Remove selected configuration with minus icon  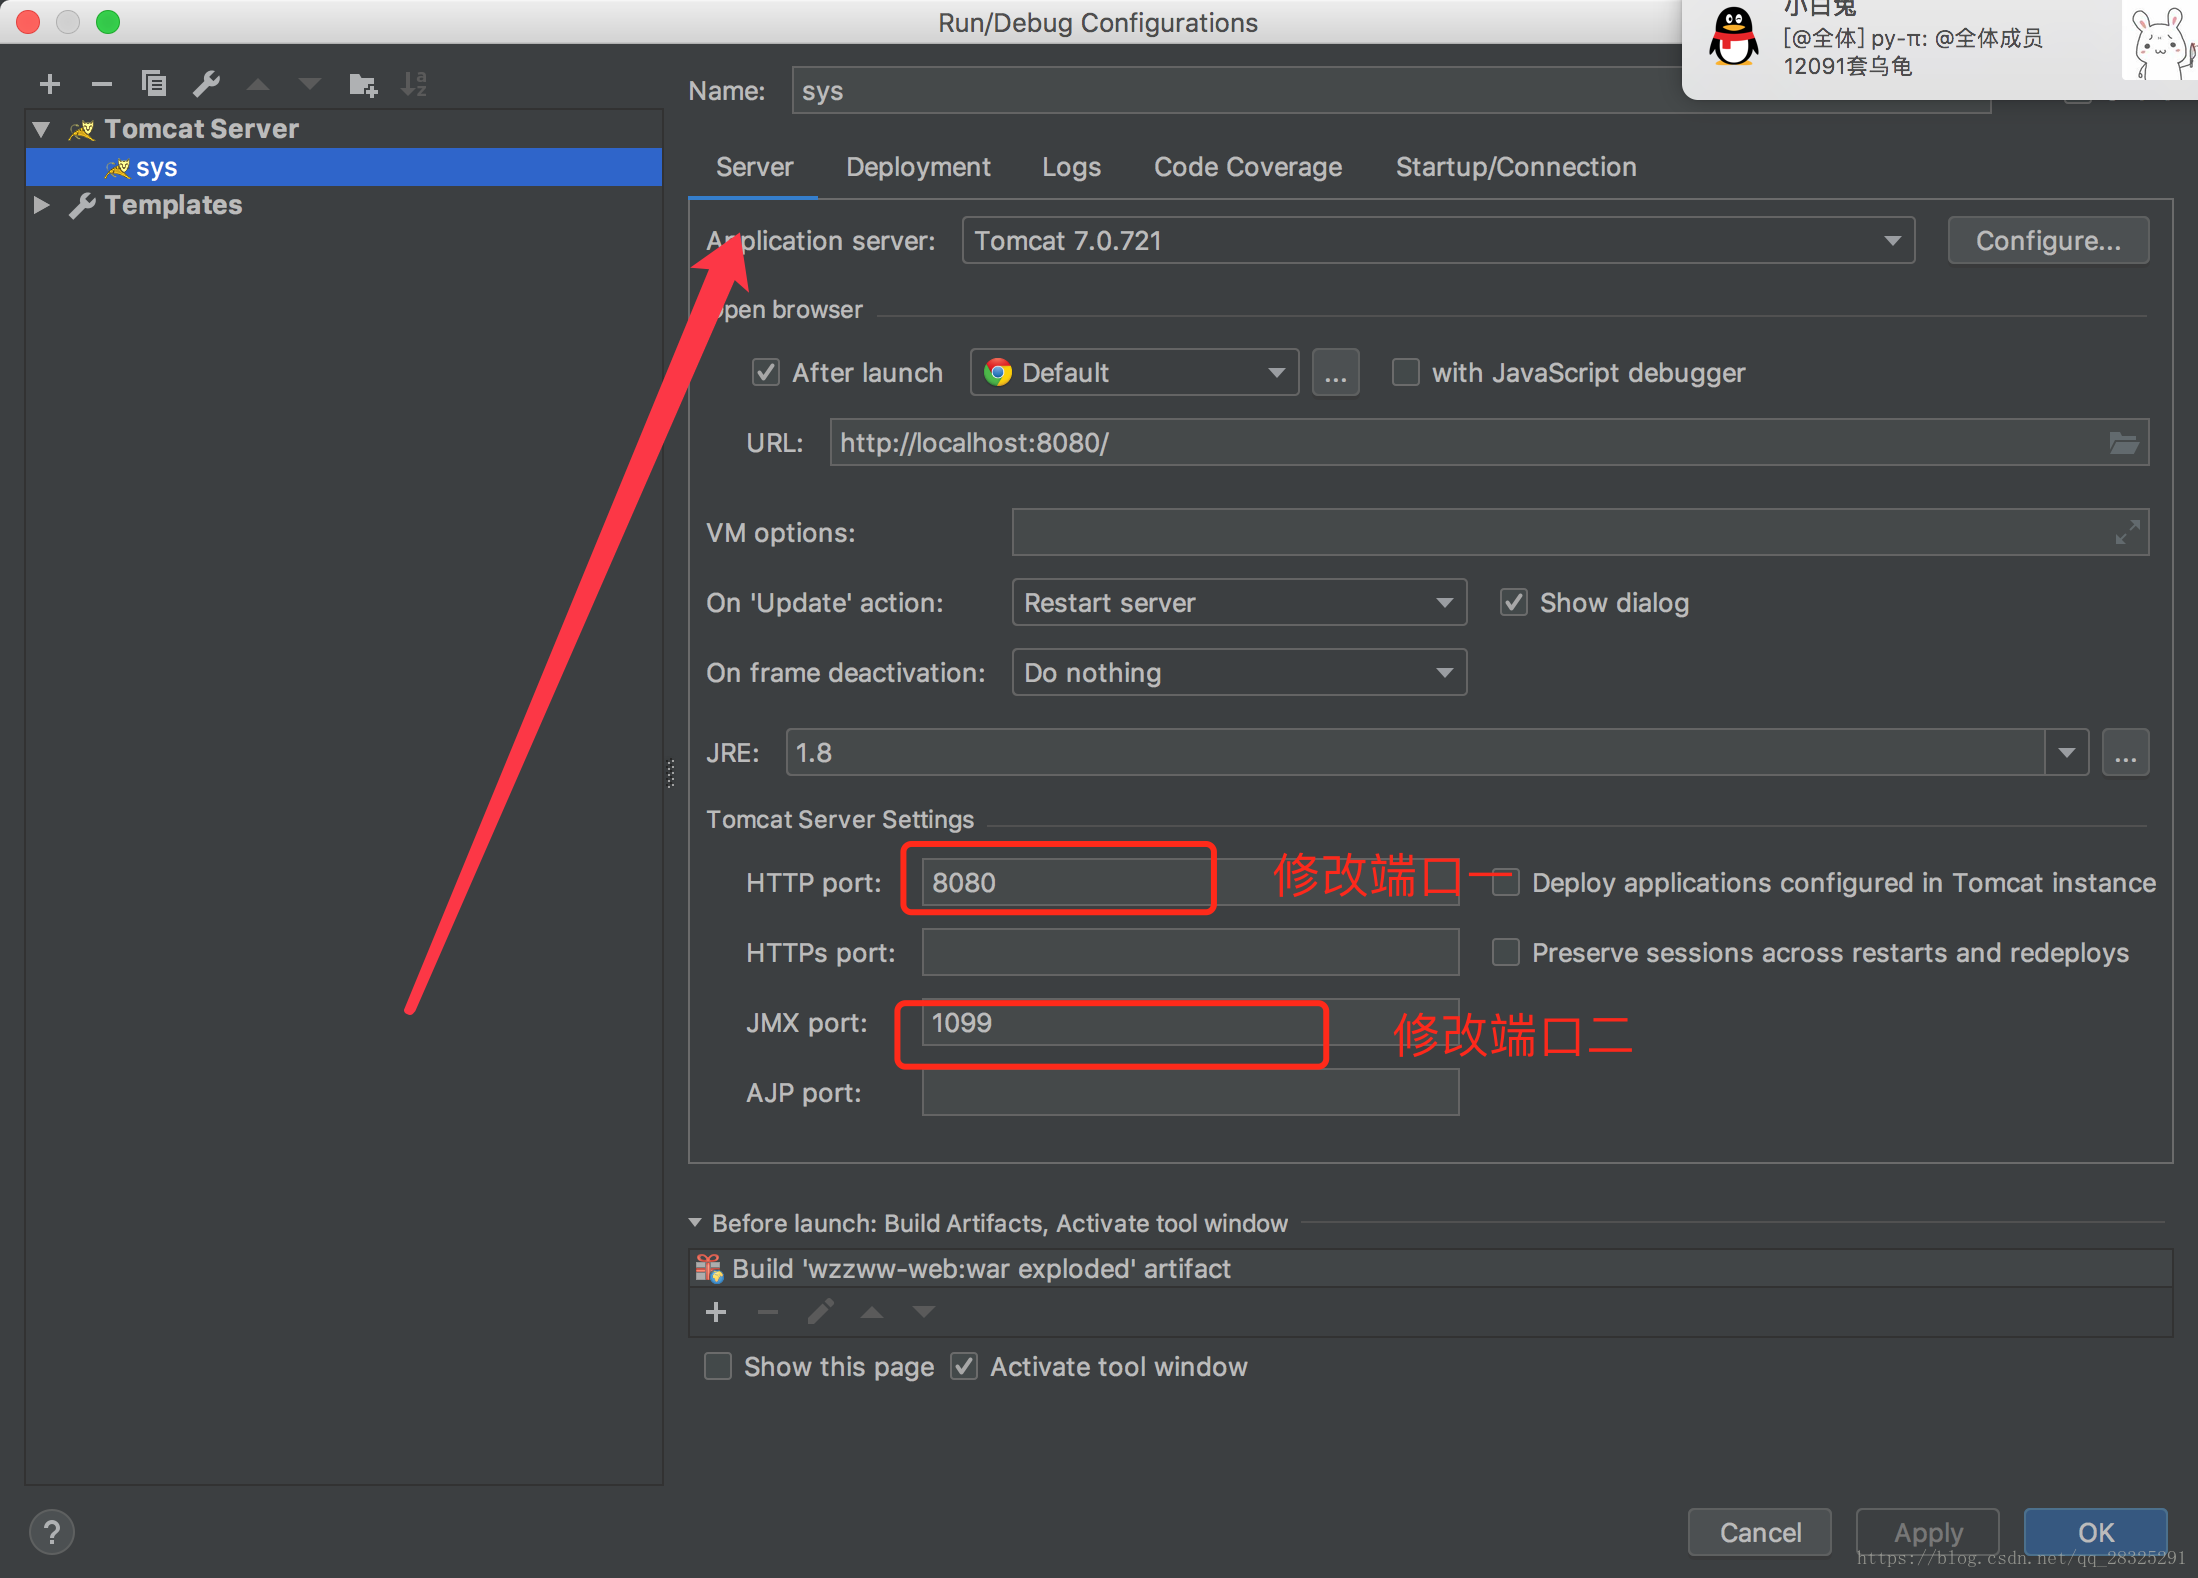point(102,85)
